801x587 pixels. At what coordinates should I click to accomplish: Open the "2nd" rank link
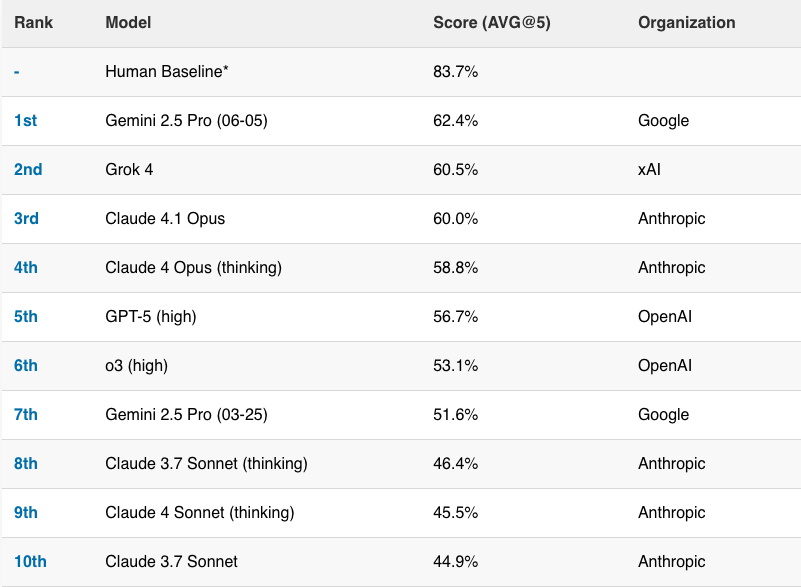point(28,170)
